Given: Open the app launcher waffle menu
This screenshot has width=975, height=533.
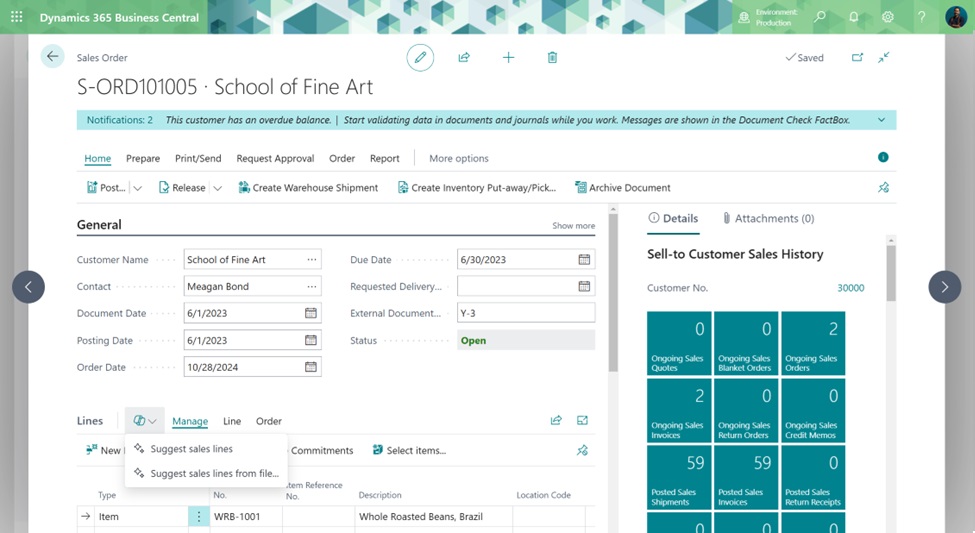Looking at the screenshot, I should (x=17, y=17).
